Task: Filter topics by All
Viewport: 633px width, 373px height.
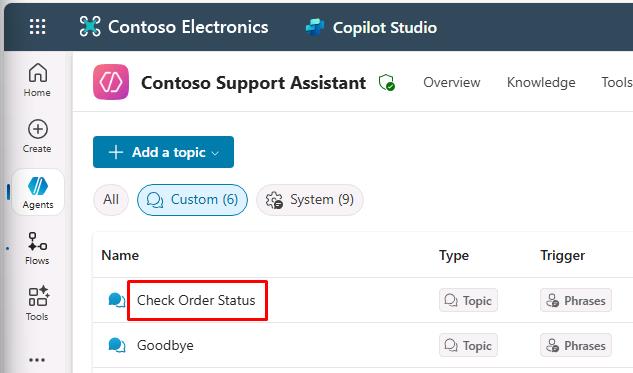Action: pyautogui.click(x=111, y=199)
